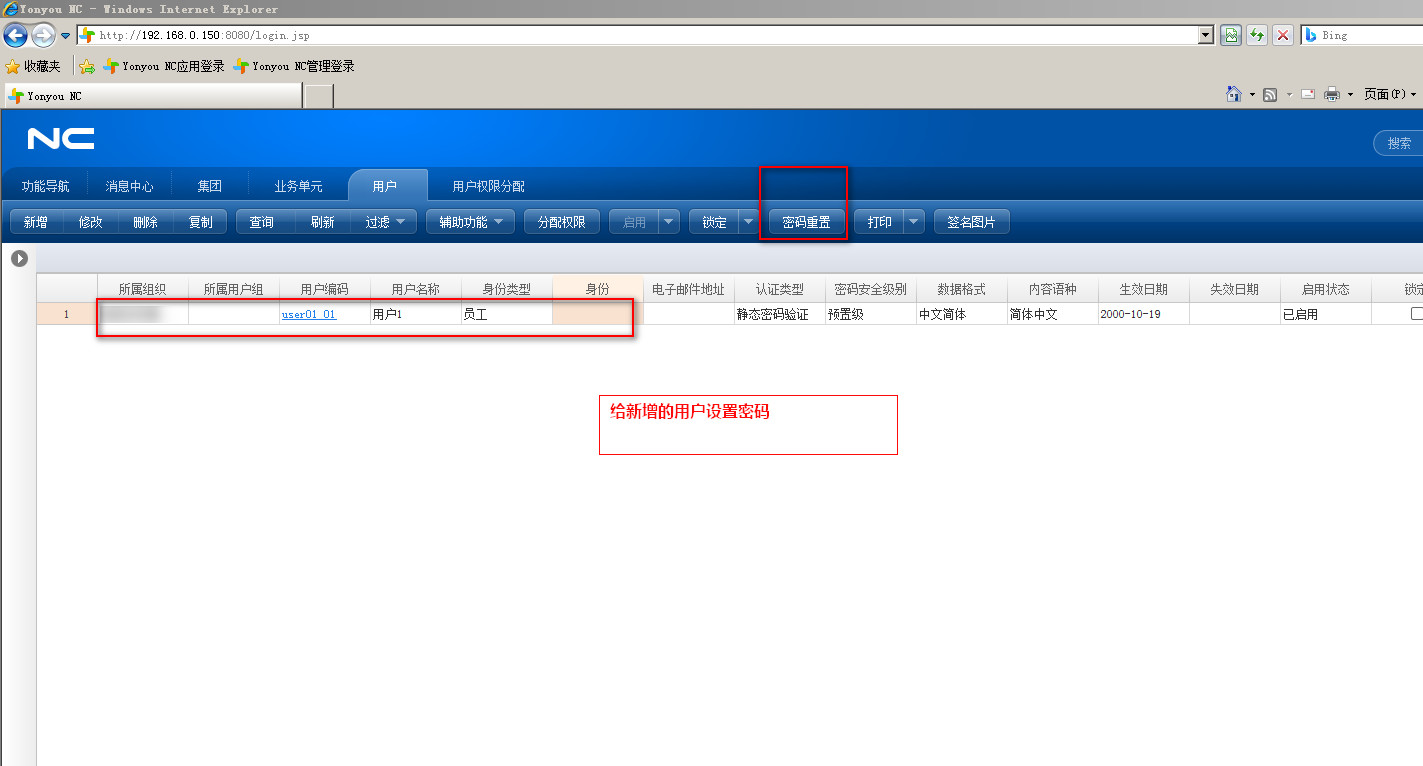Click the red X stop loading icon
Viewport: 1423px width, 766px height.
pyautogui.click(x=1282, y=35)
